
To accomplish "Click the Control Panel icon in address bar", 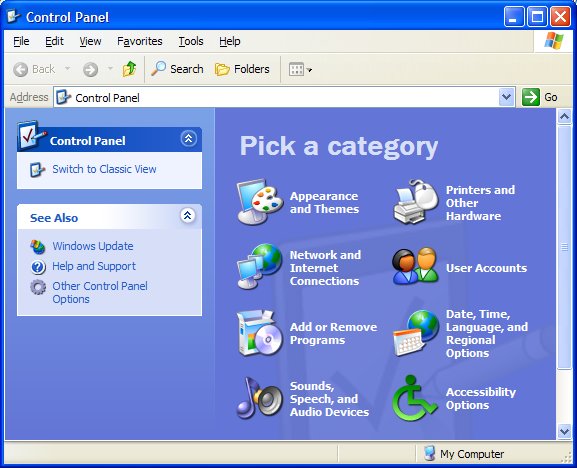I will point(63,97).
